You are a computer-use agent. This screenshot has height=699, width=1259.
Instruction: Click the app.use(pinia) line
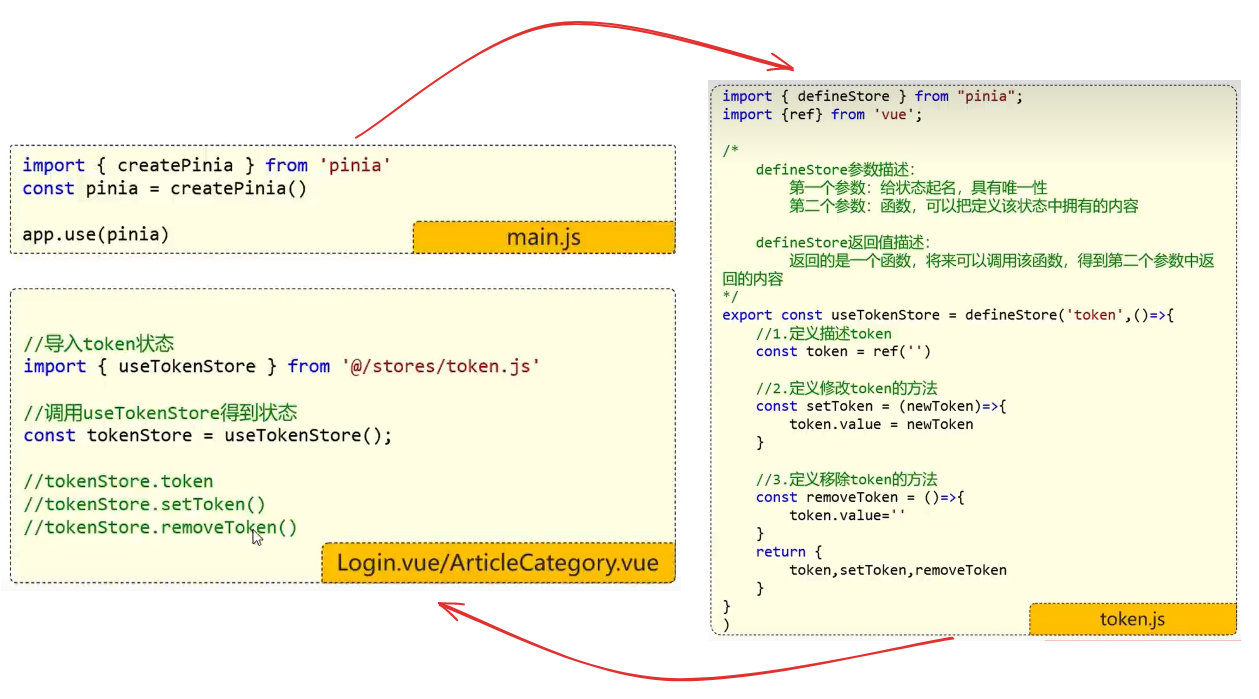(x=96, y=235)
